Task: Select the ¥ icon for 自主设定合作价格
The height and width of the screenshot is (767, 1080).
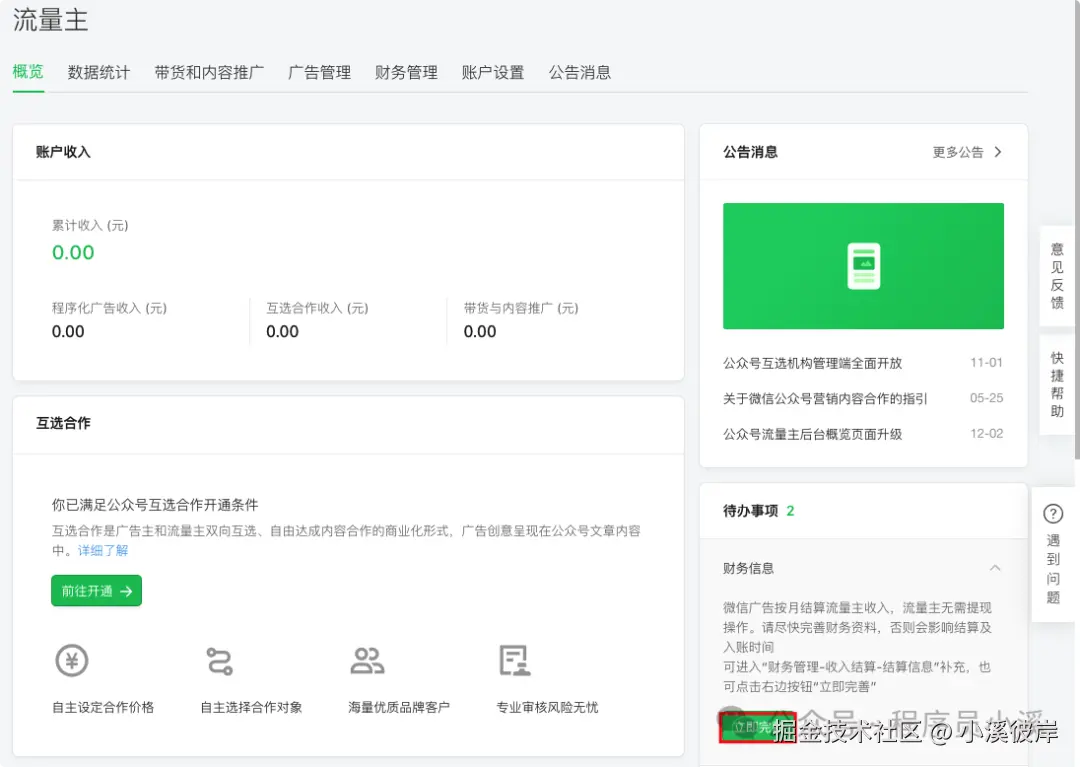Action: 70,660
